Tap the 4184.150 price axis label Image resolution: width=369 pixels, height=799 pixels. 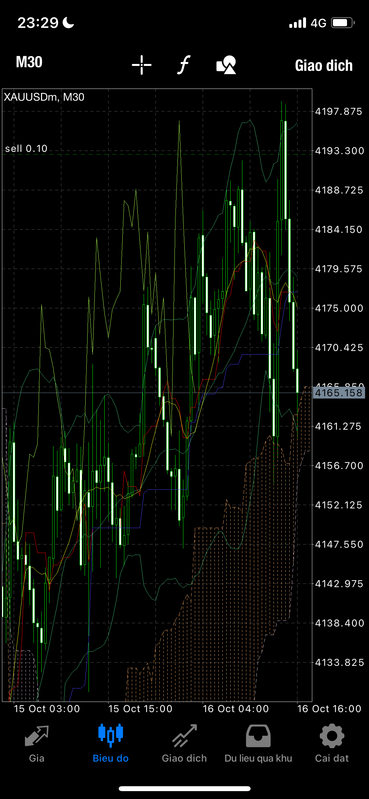(338, 229)
